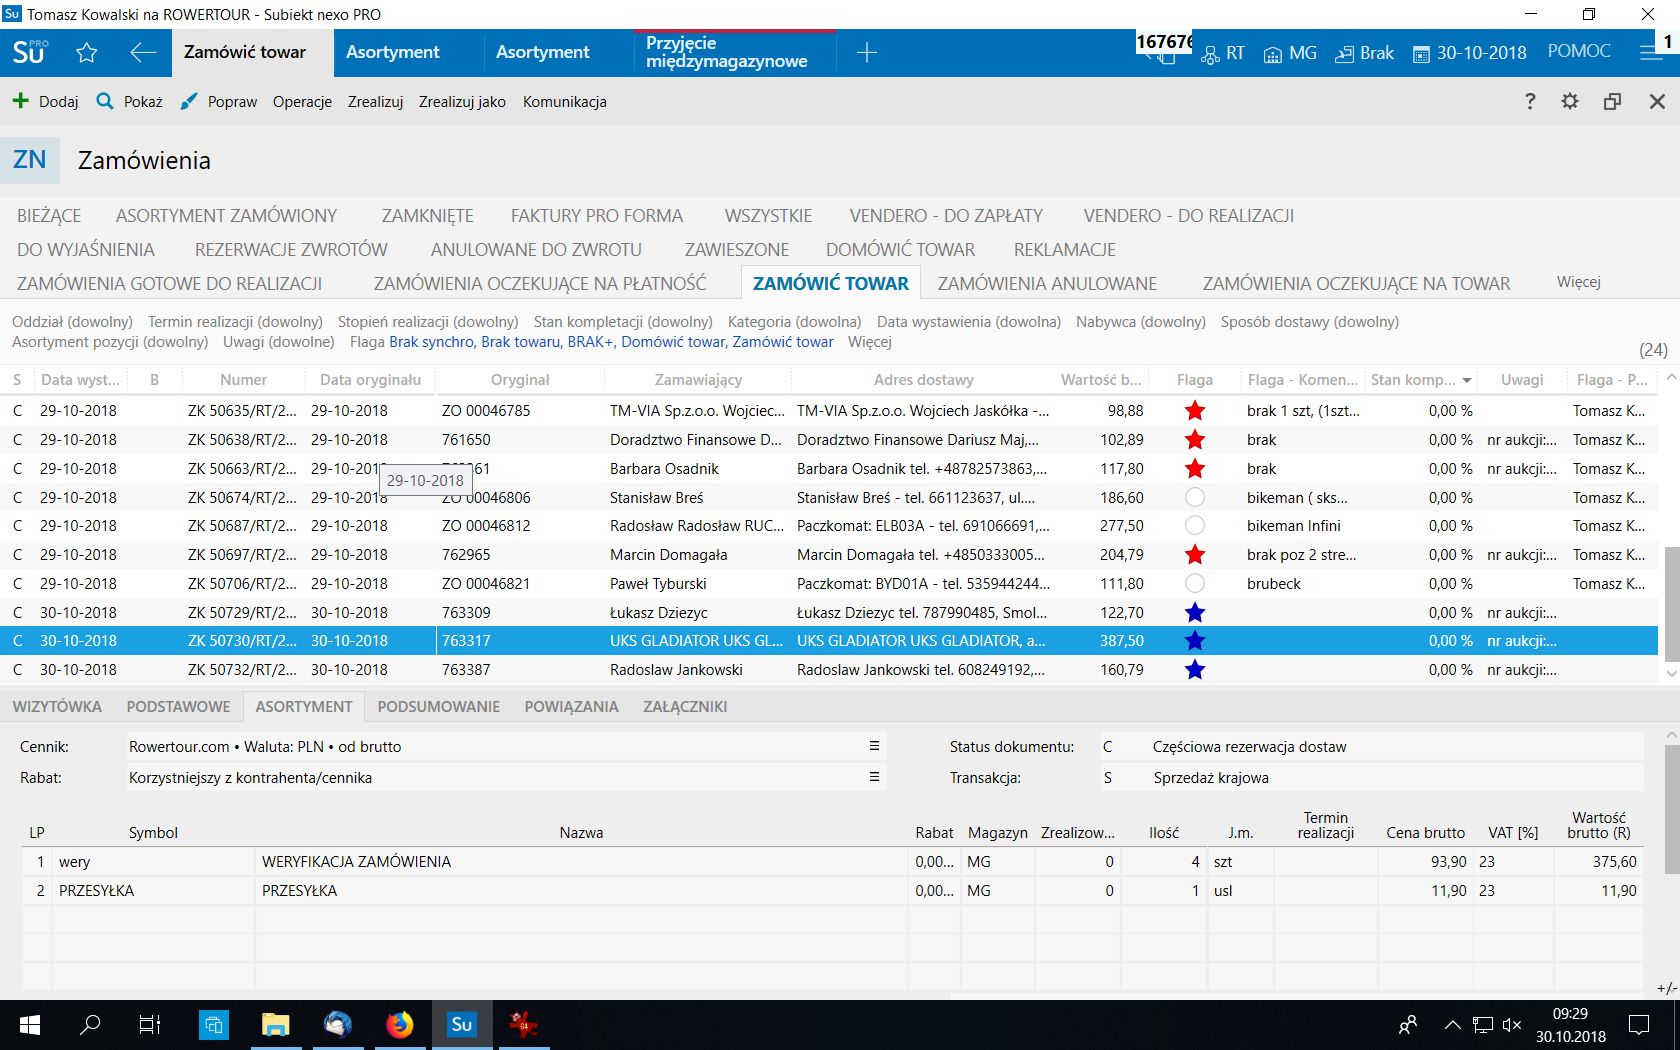This screenshot has height=1050, width=1680.
Task: Click the Zrealizuj button
Action: click(x=375, y=102)
